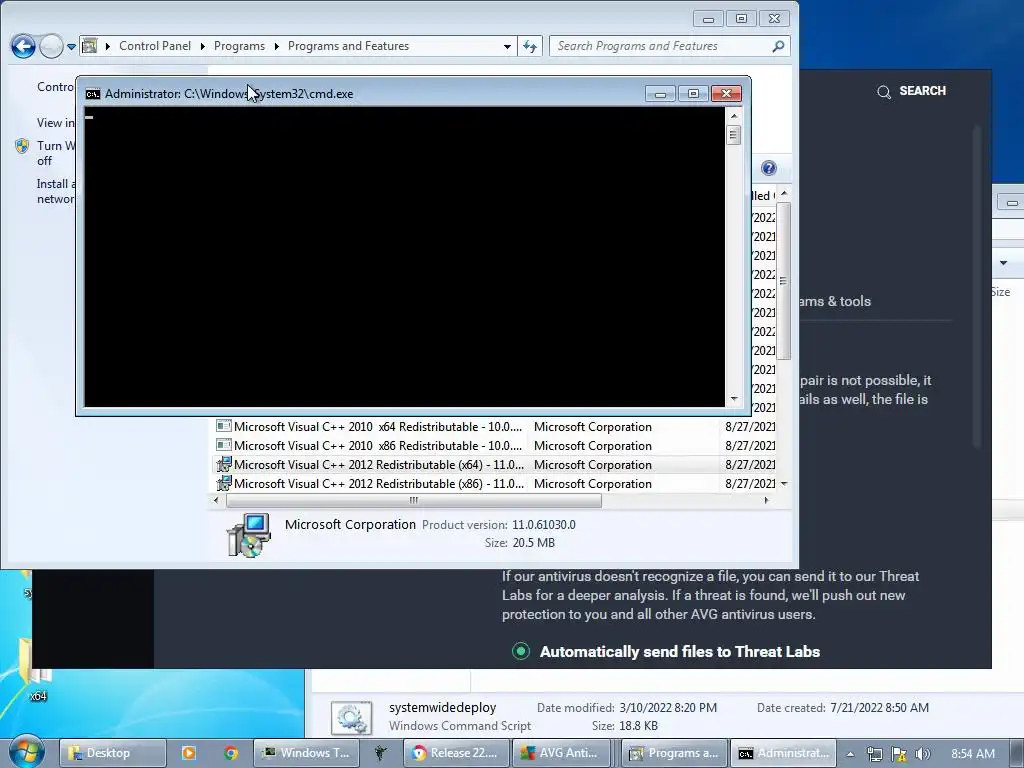Image resolution: width=1024 pixels, height=768 pixels.
Task: Click the systemwidedeploy file icon in Explorer
Action: click(x=351, y=718)
